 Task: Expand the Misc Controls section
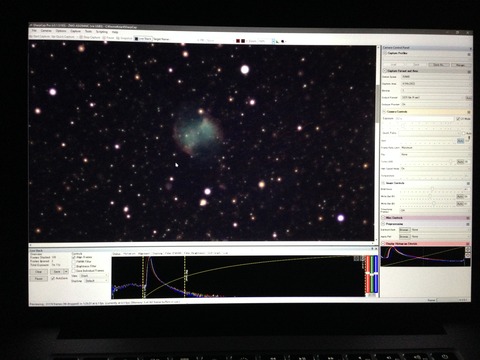[x=383, y=218]
